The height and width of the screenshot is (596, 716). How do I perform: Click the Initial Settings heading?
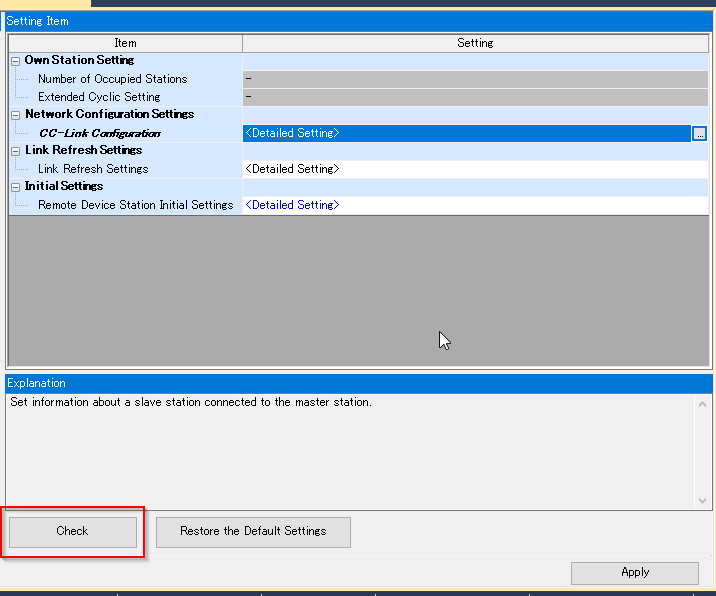64,186
